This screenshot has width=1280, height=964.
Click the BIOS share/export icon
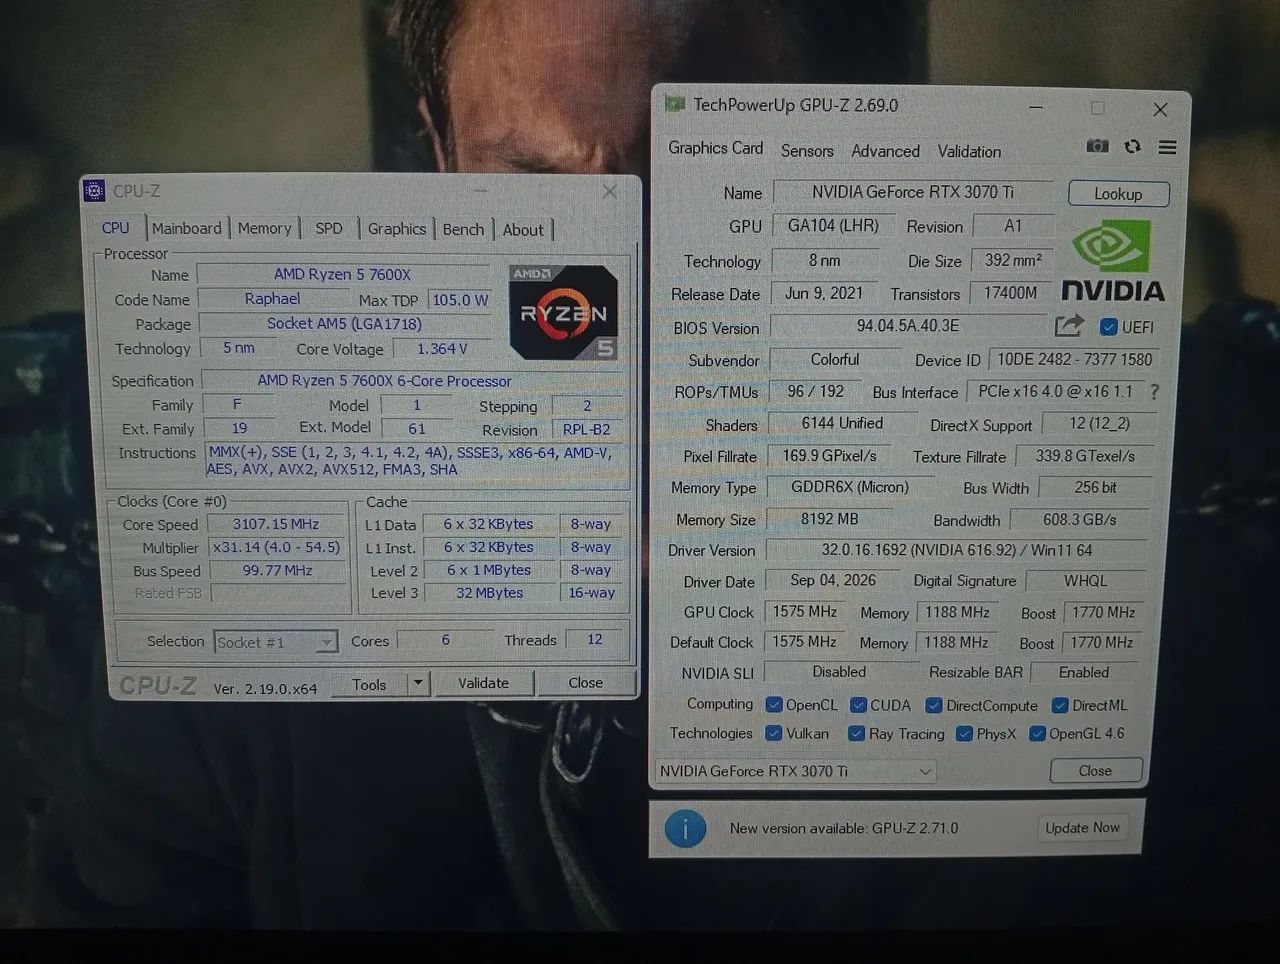[1069, 326]
